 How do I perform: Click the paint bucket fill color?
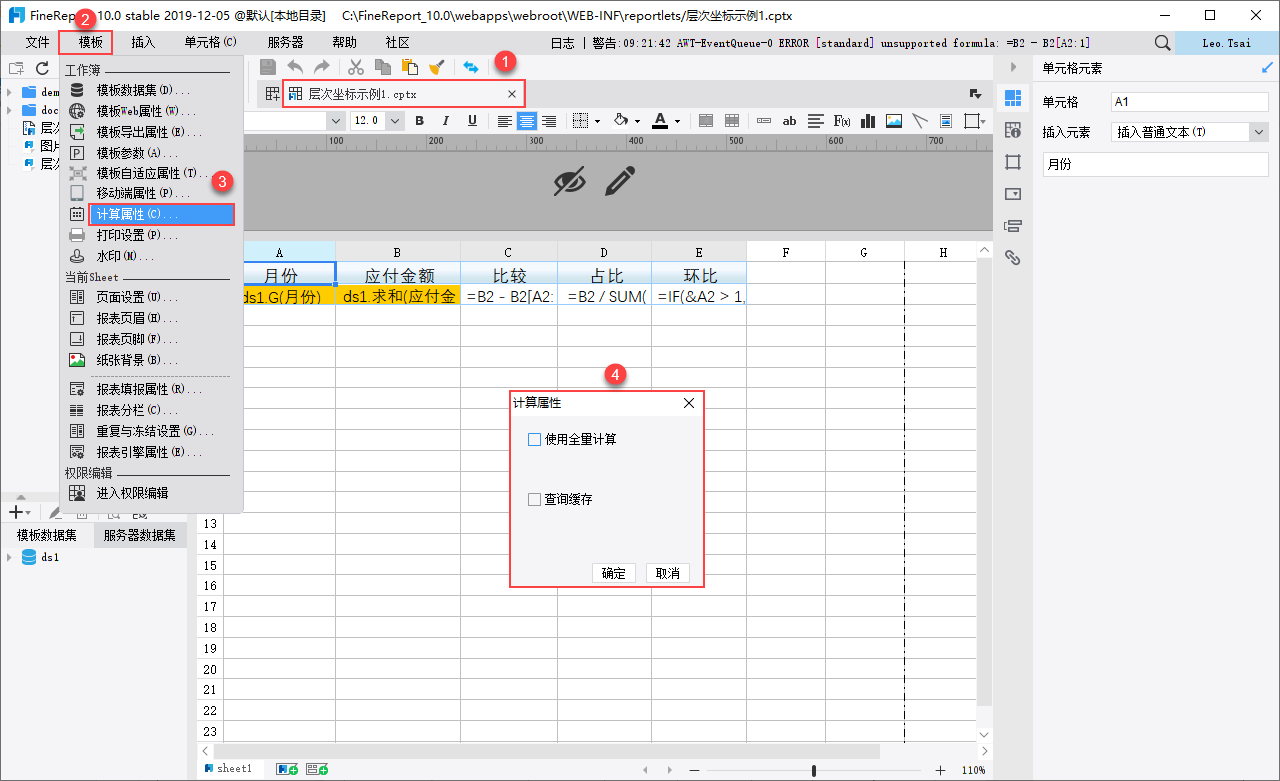620,121
